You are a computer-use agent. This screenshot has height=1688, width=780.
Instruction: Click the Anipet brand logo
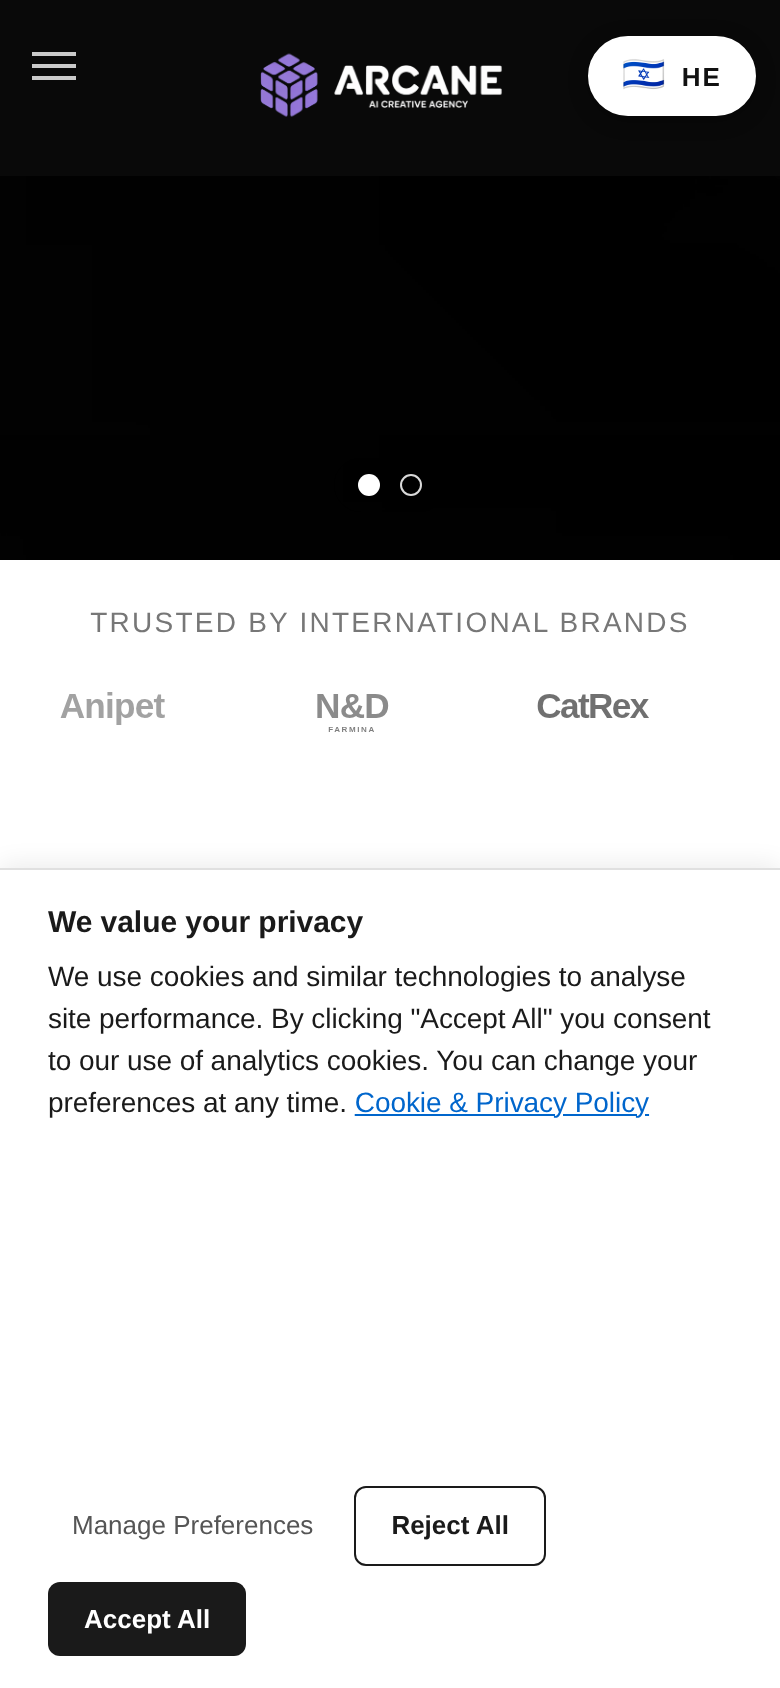[112, 706]
